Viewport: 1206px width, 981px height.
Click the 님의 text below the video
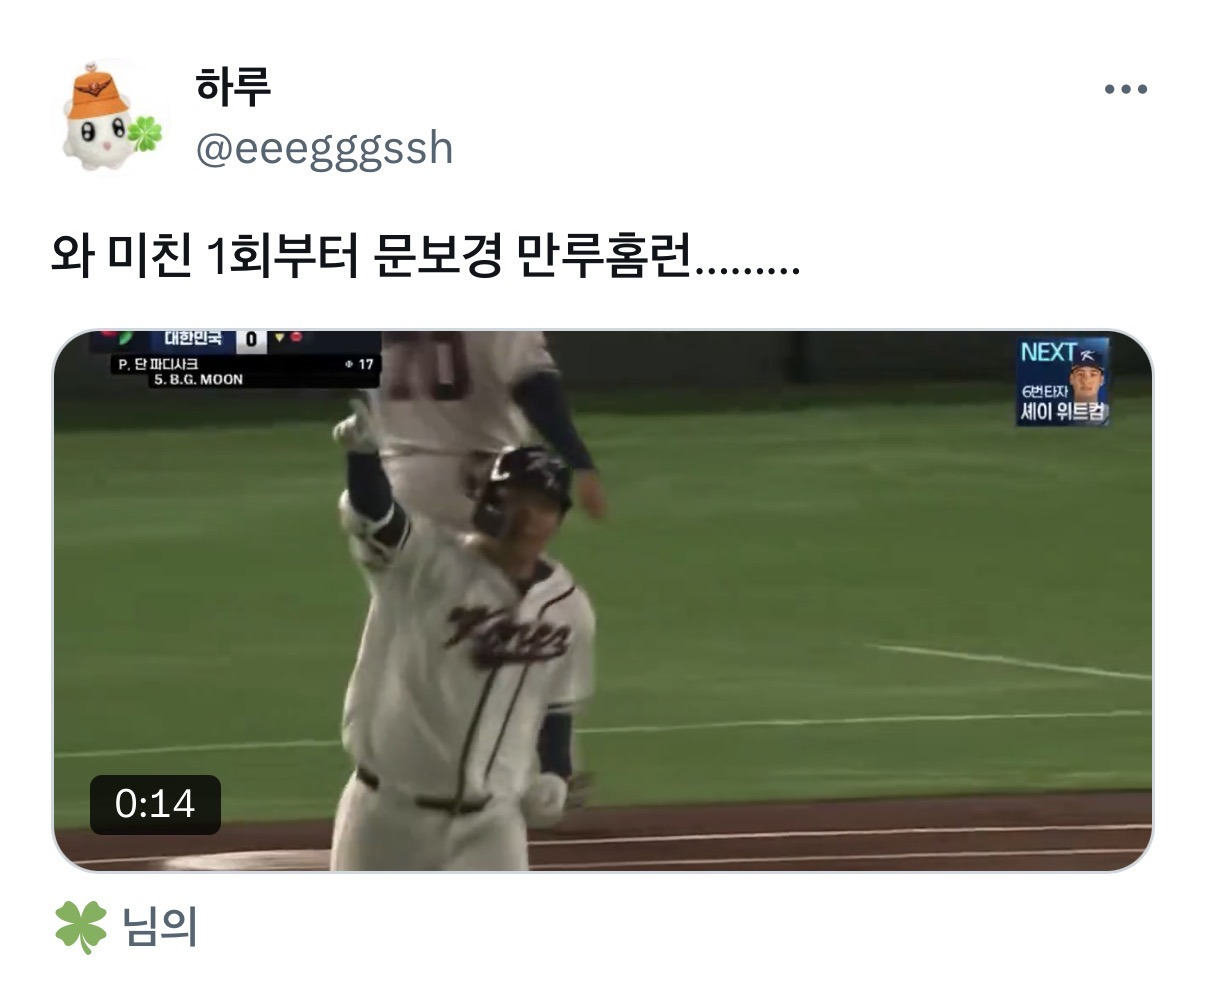pos(160,927)
